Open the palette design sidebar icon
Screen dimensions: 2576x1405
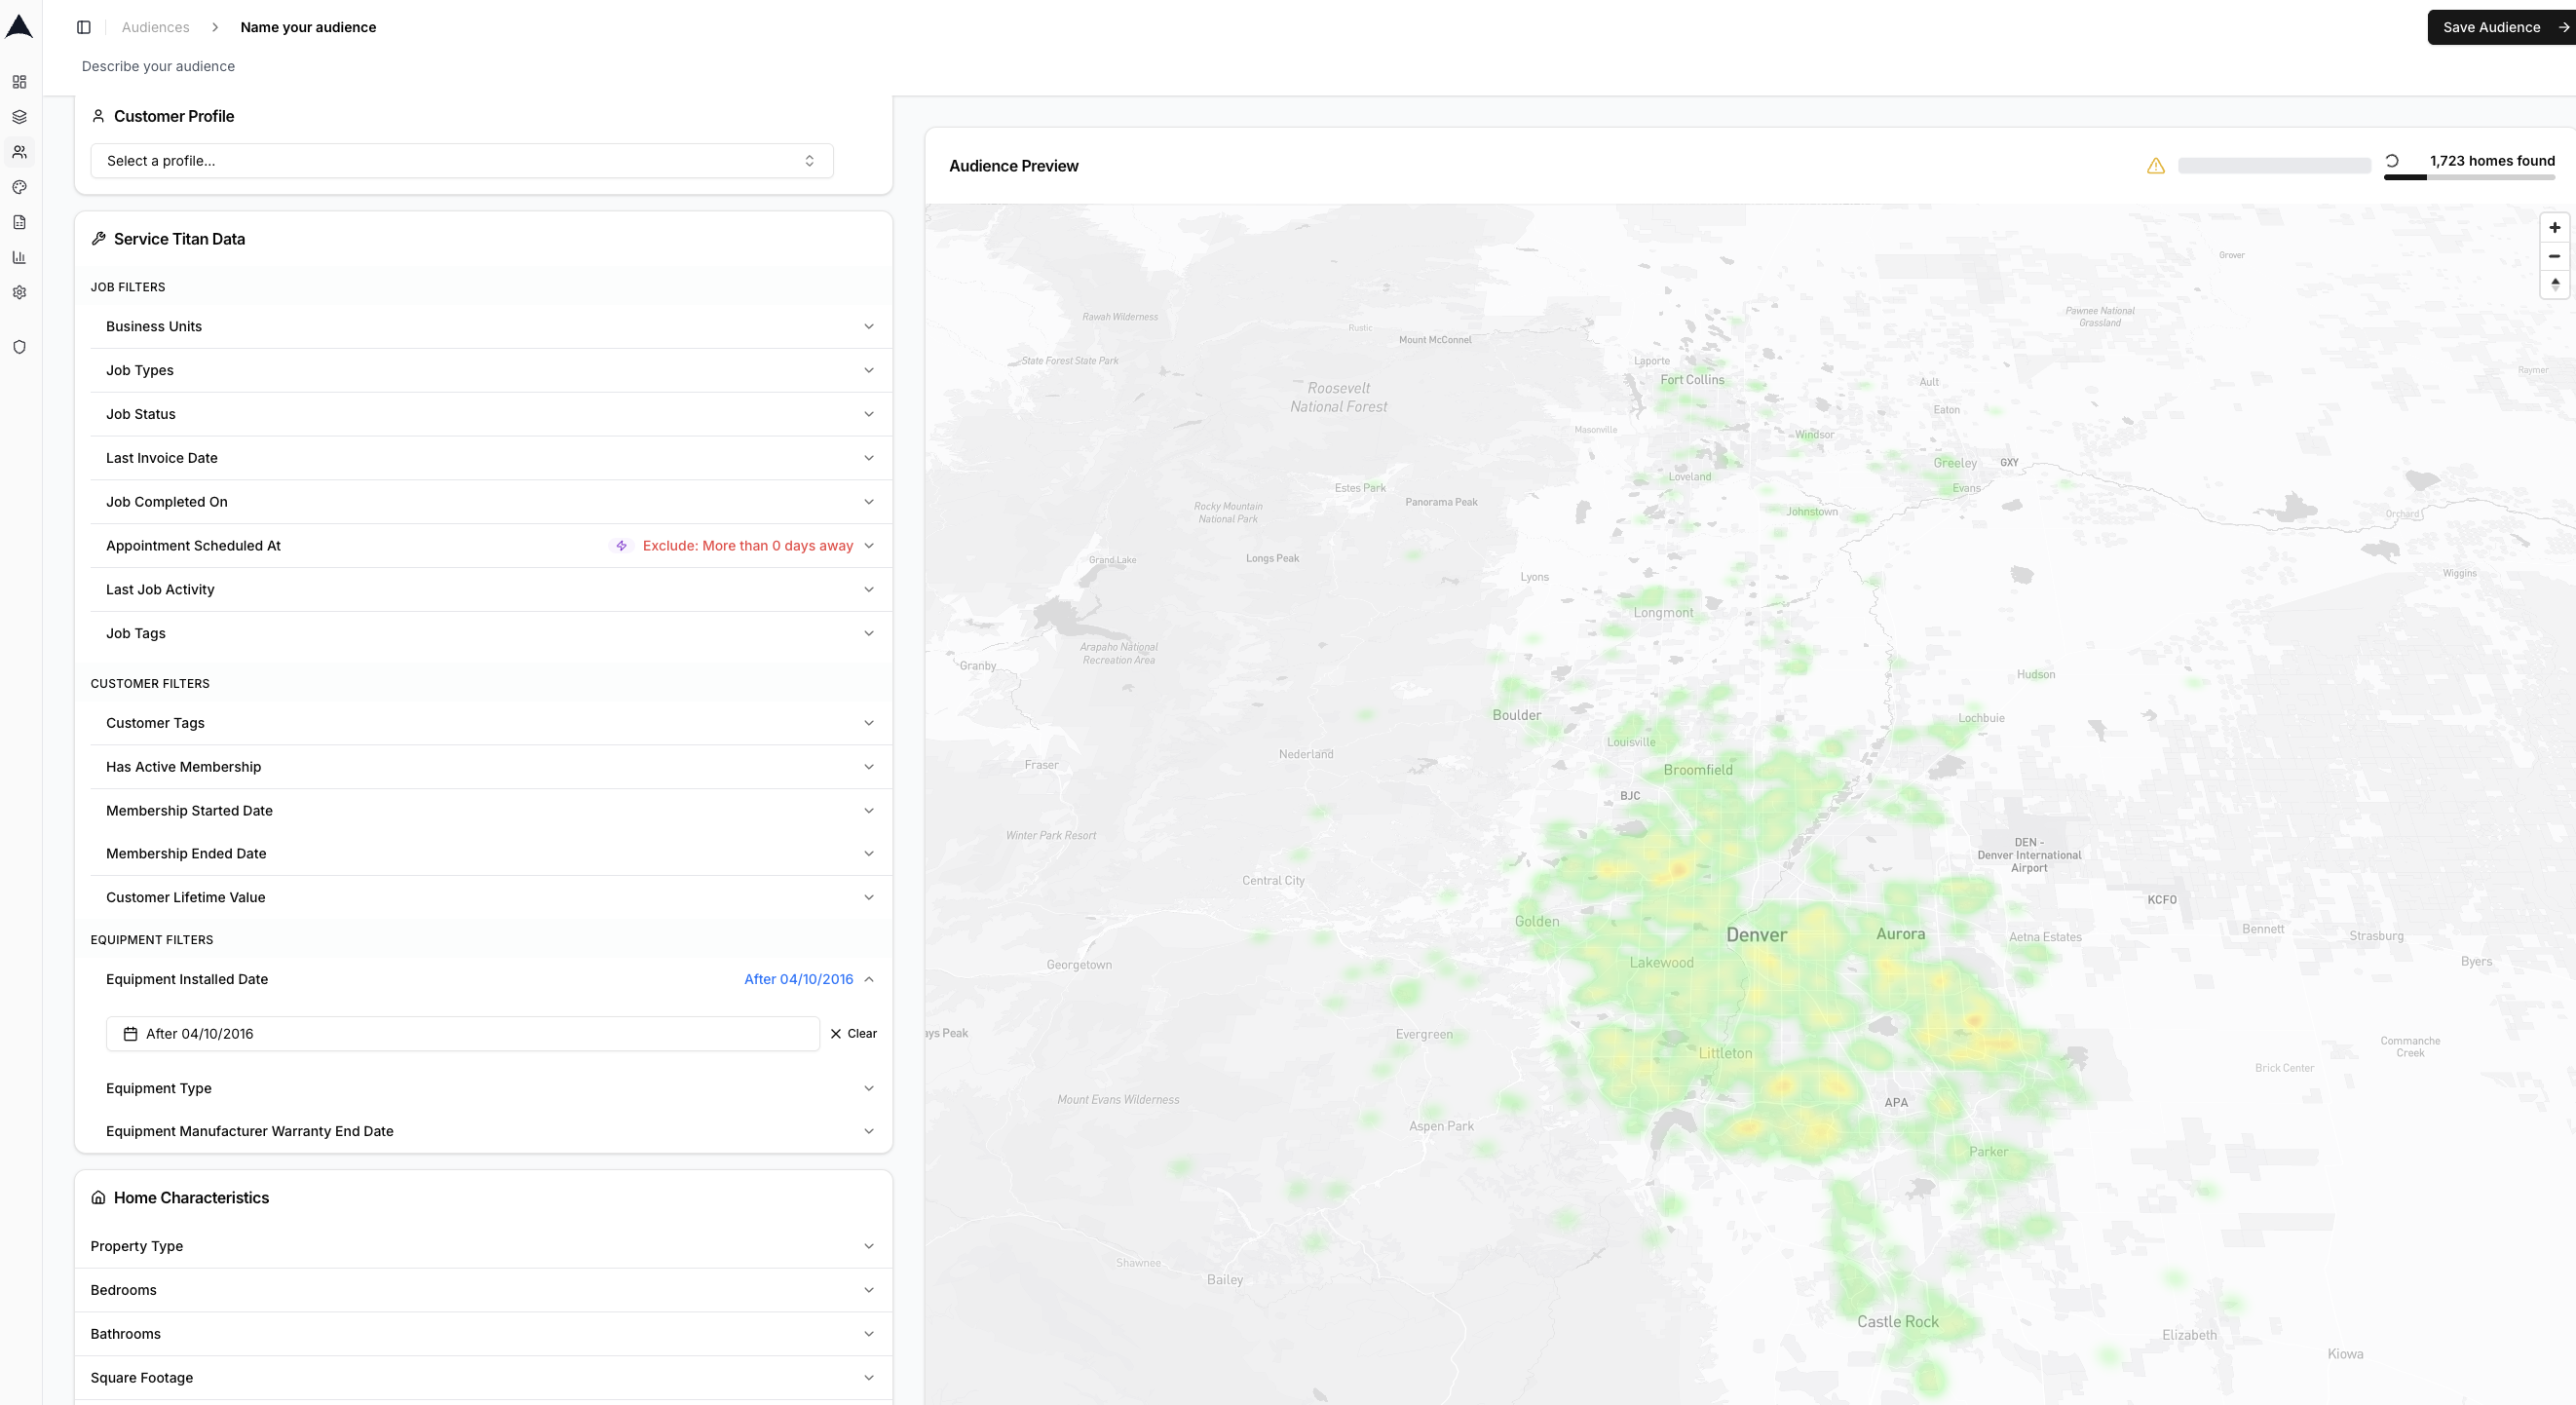(x=19, y=187)
